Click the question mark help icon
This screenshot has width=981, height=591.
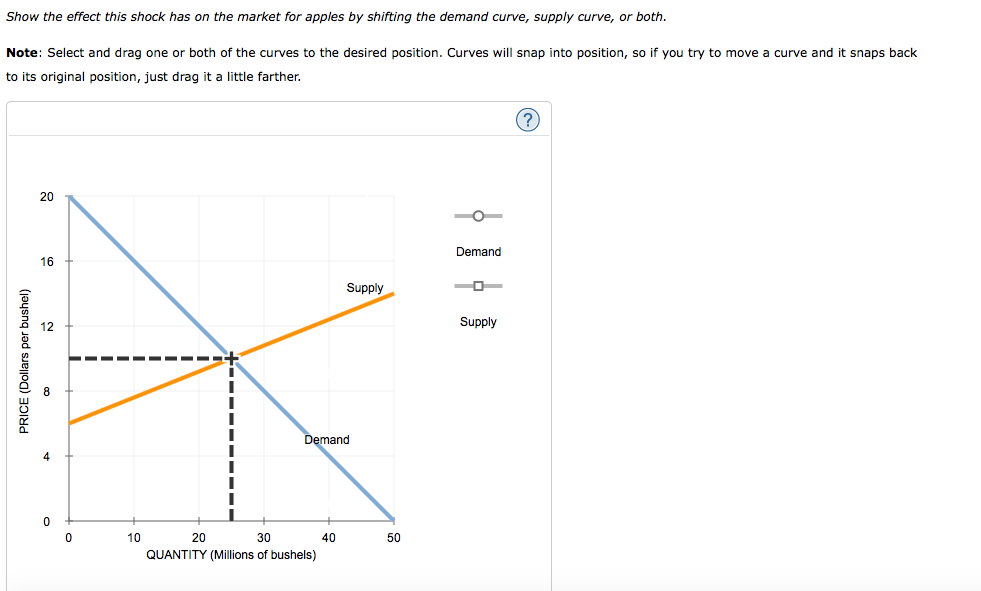pos(527,119)
